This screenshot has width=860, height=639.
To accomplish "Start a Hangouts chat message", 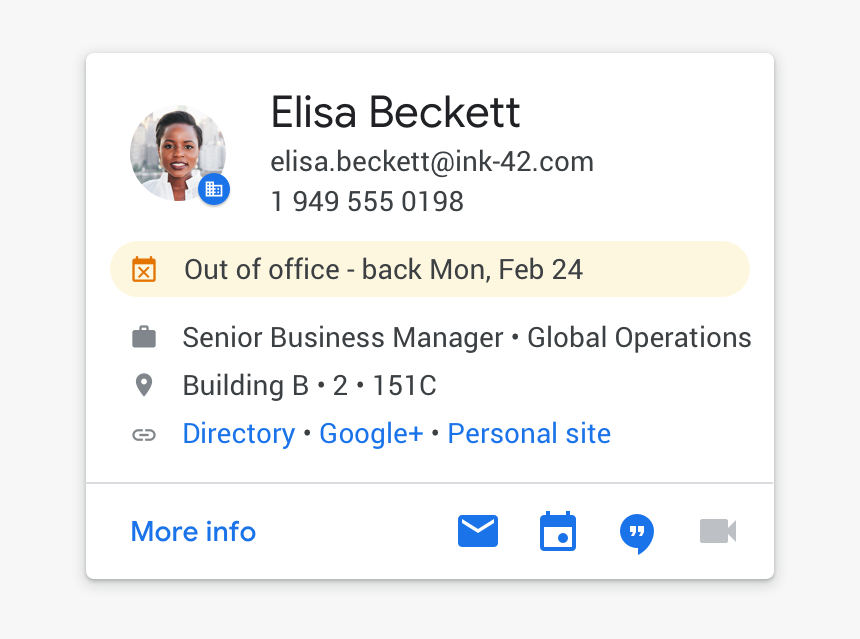I will click(637, 533).
